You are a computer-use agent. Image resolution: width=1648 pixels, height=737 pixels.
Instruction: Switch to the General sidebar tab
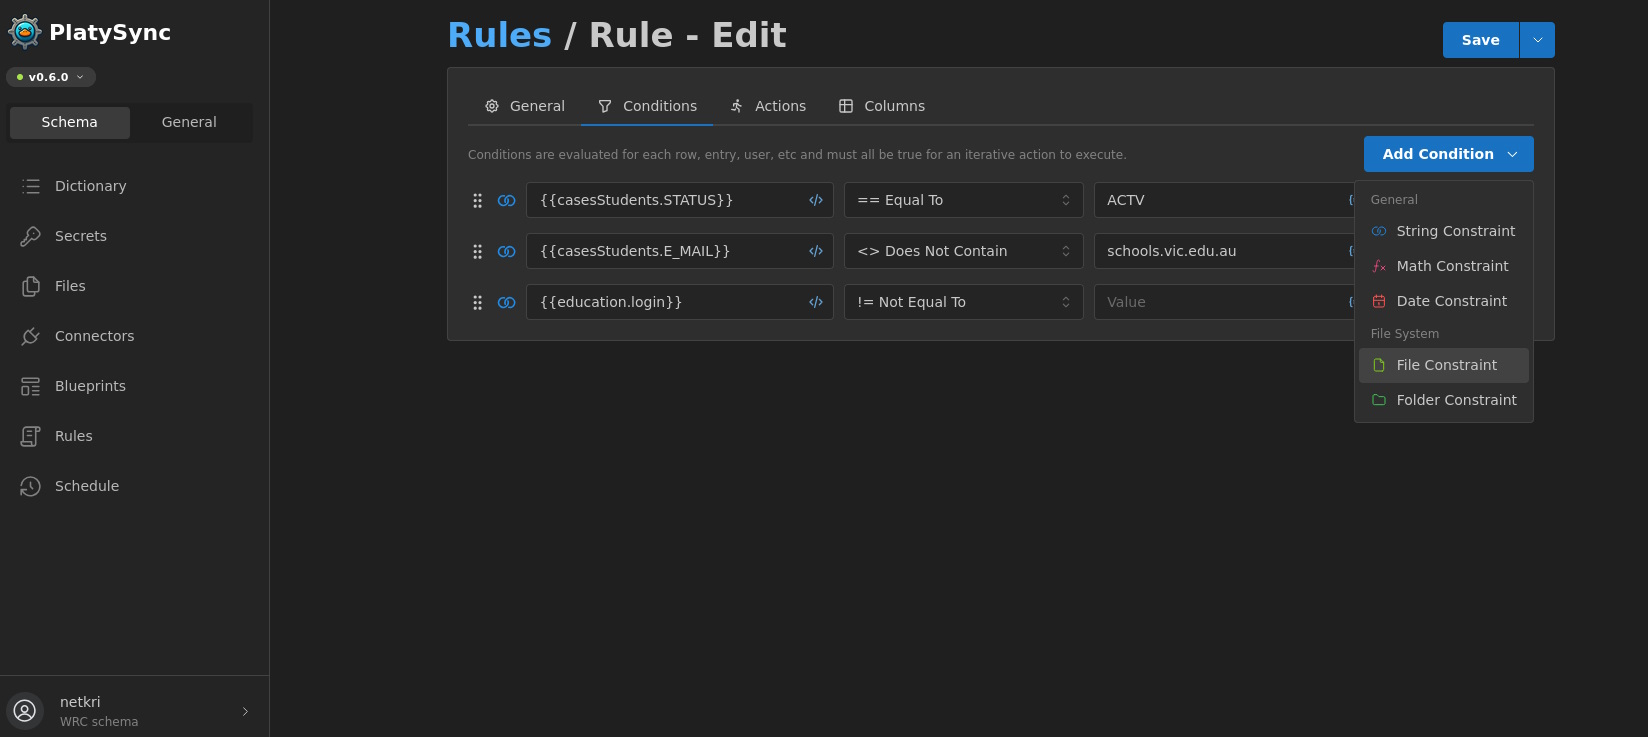click(189, 122)
